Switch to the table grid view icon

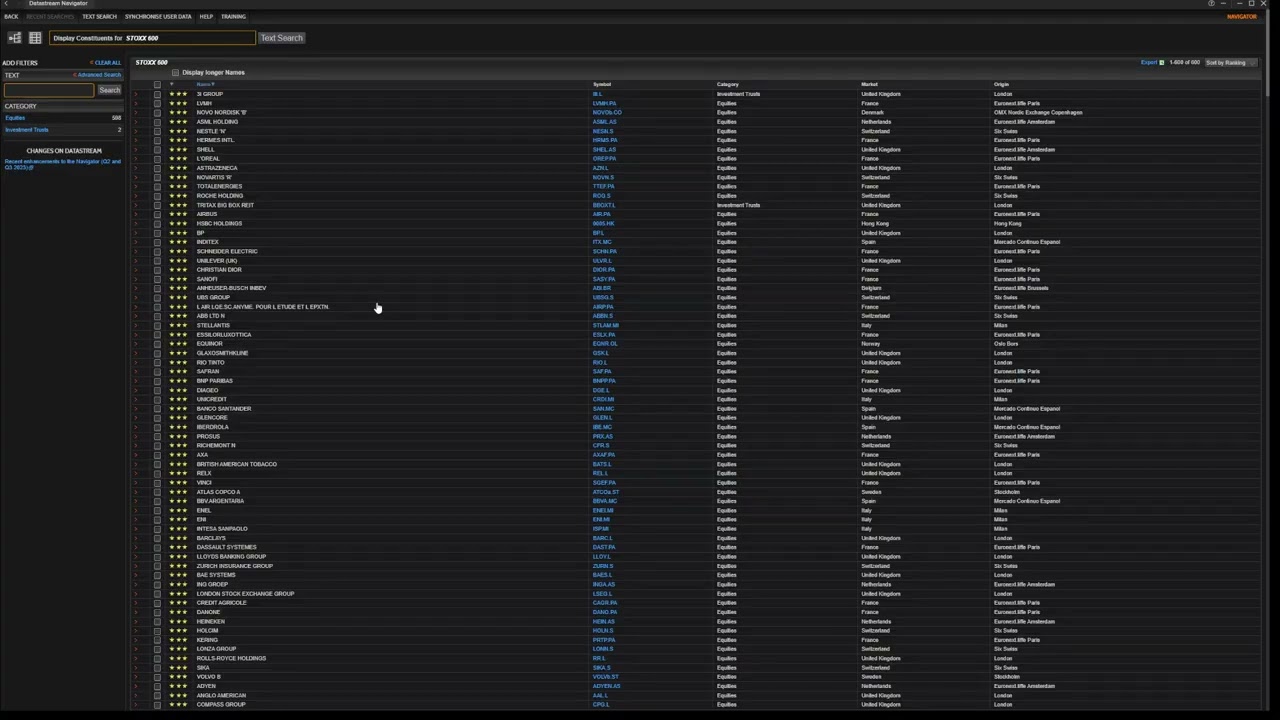(x=35, y=38)
